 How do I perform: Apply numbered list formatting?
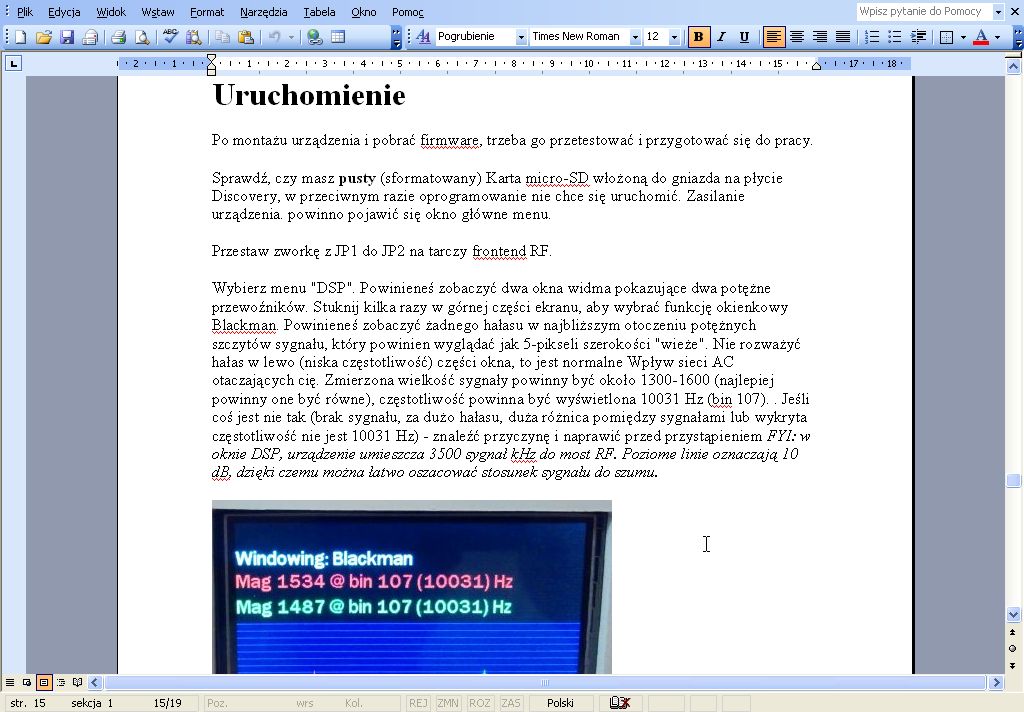click(x=872, y=37)
